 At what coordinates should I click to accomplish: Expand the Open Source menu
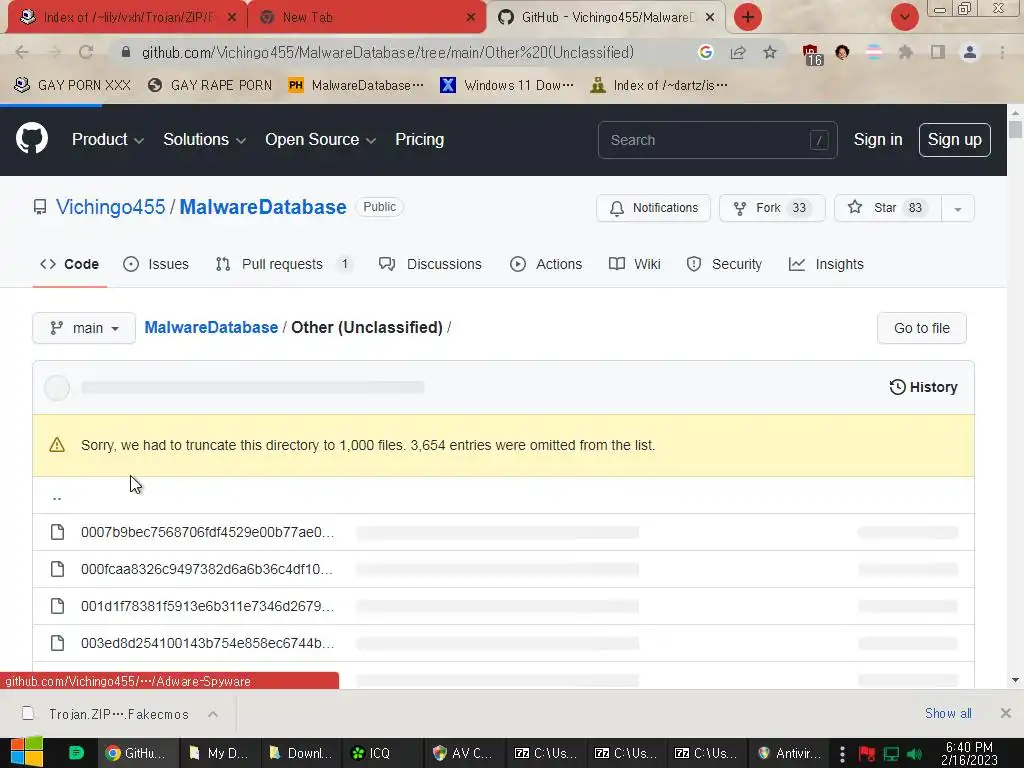320,140
